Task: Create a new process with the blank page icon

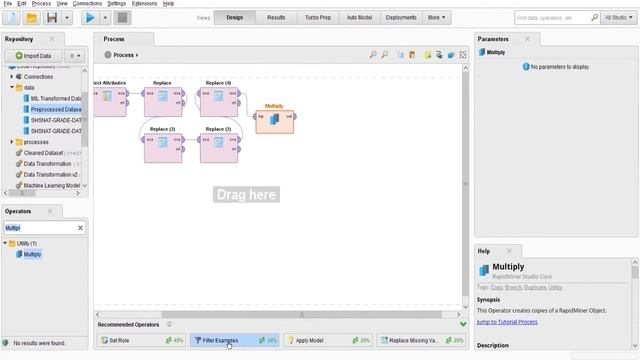Action: click(x=12, y=18)
